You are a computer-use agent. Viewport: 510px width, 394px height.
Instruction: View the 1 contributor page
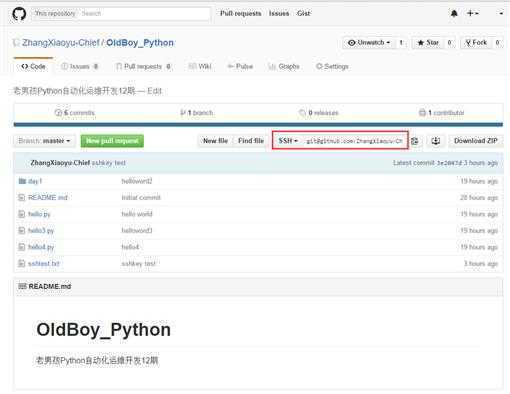pos(441,113)
